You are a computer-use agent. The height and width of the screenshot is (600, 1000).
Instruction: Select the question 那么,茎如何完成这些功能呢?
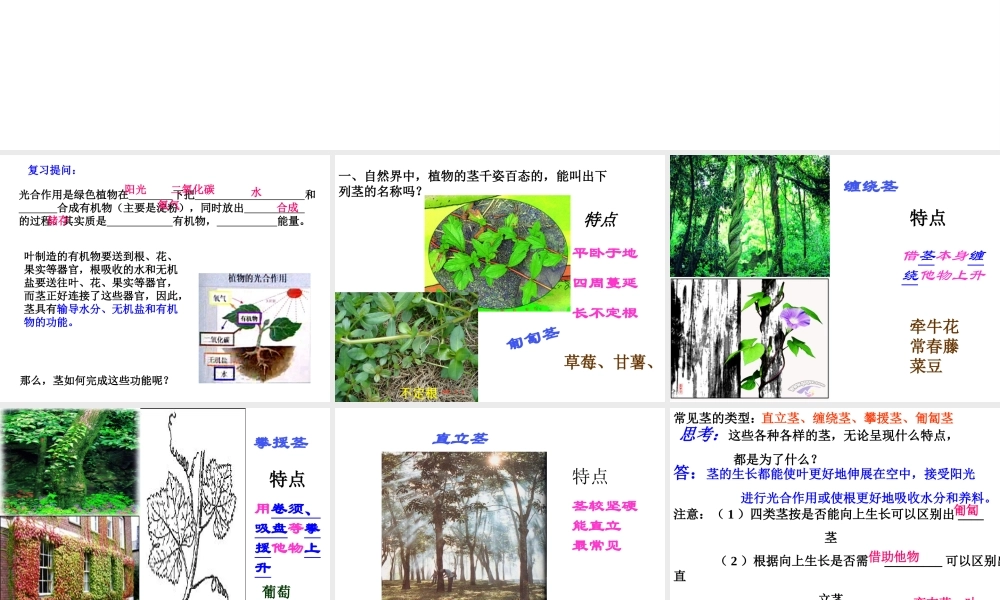94,381
